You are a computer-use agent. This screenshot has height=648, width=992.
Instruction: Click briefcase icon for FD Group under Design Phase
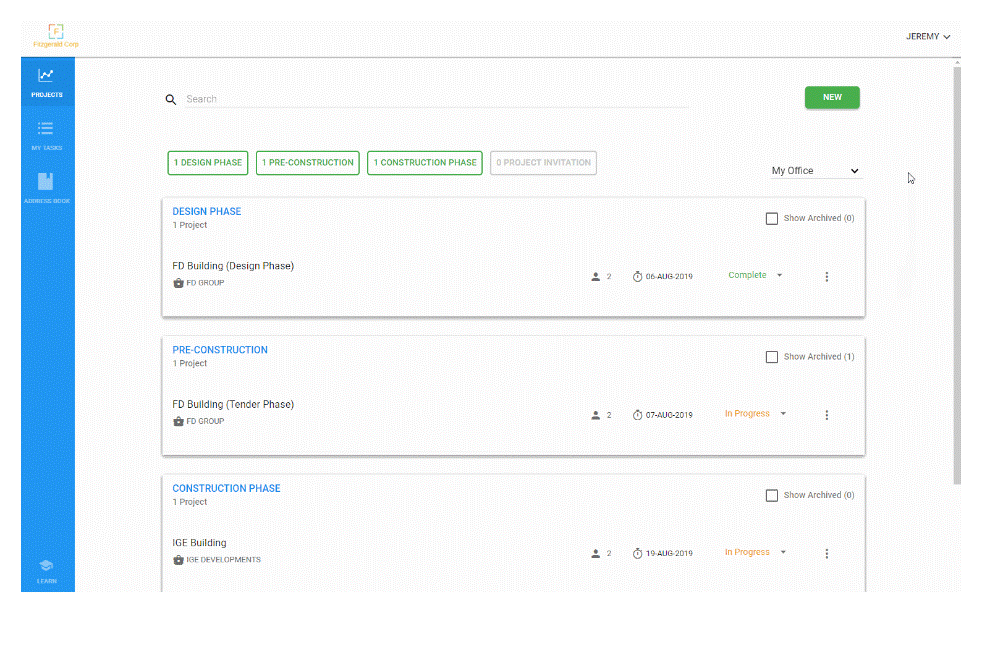point(178,283)
